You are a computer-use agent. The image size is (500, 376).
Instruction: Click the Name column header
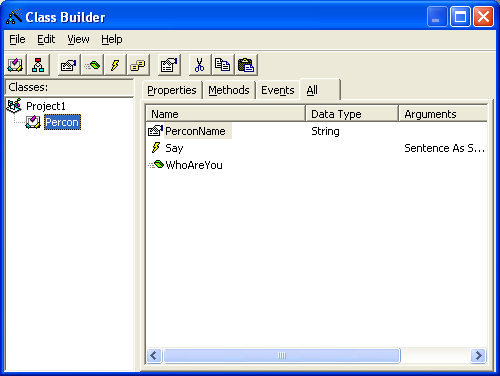click(x=226, y=114)
